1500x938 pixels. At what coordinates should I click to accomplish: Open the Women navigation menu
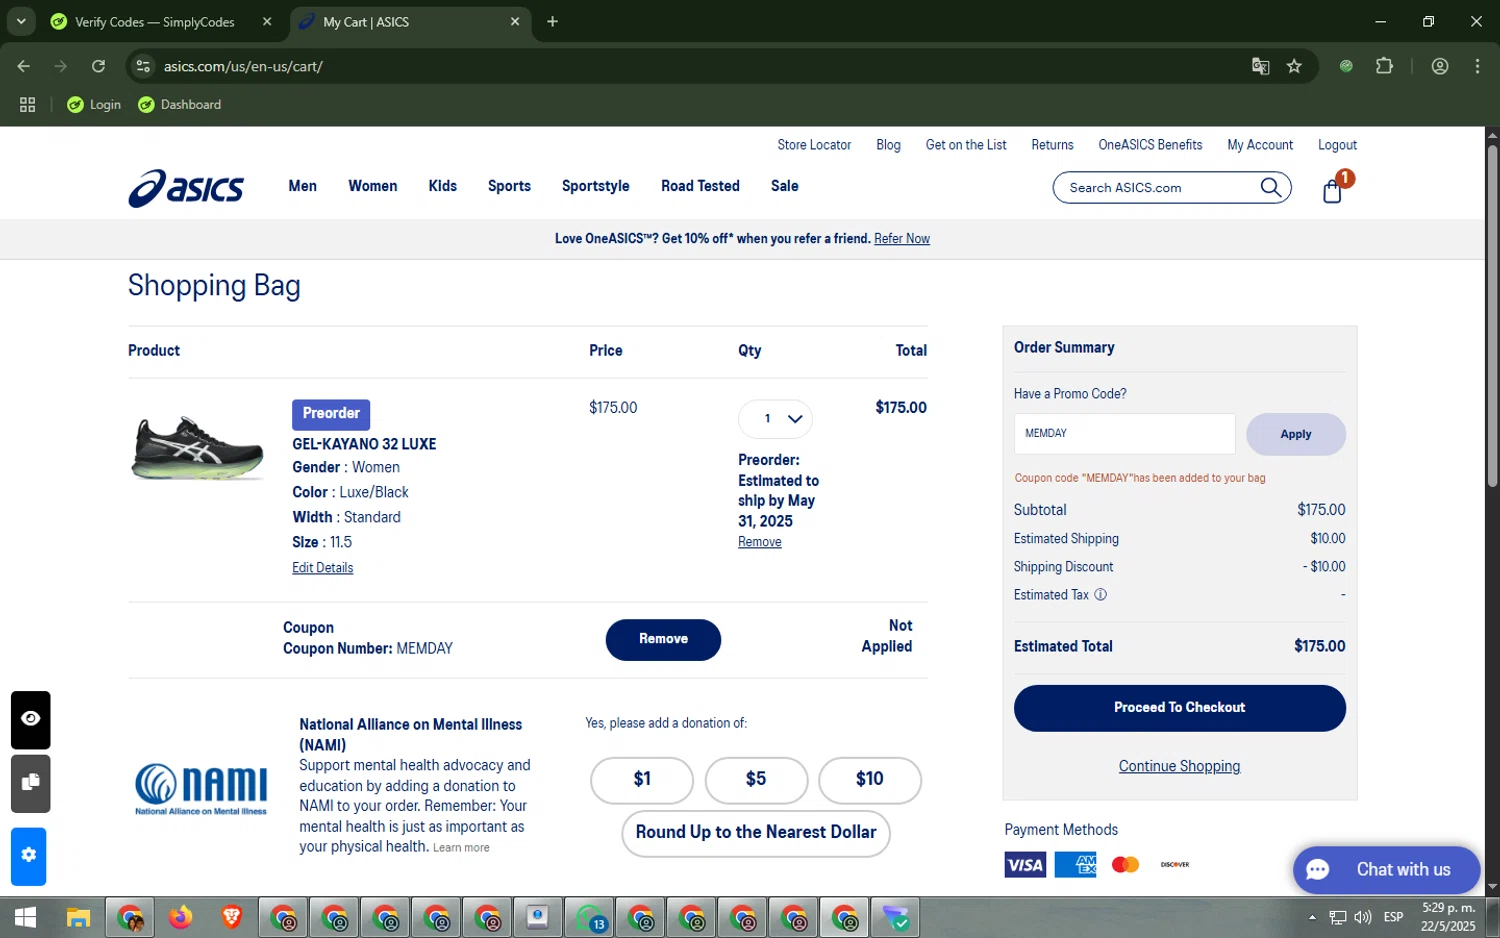372,186
